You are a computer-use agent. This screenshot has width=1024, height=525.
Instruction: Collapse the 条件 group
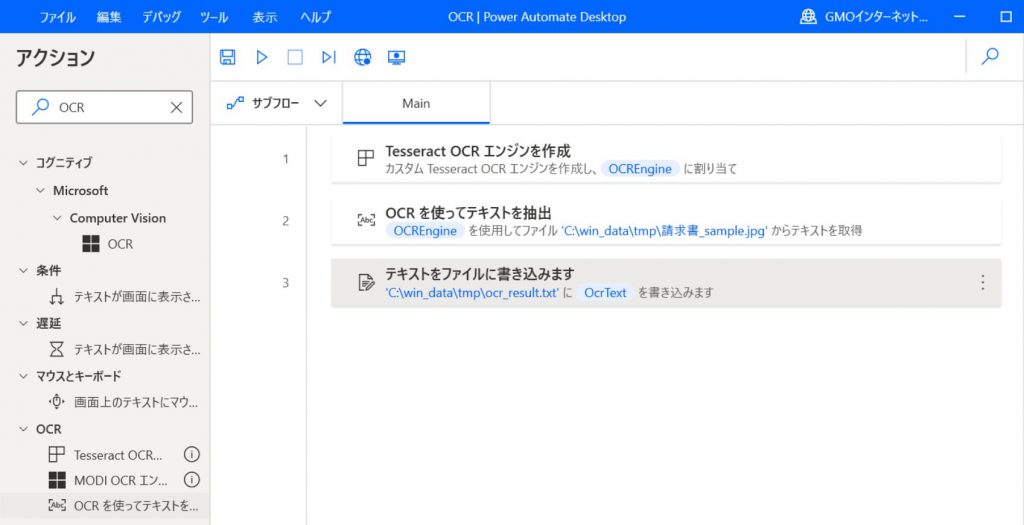(x=24, y=270)
